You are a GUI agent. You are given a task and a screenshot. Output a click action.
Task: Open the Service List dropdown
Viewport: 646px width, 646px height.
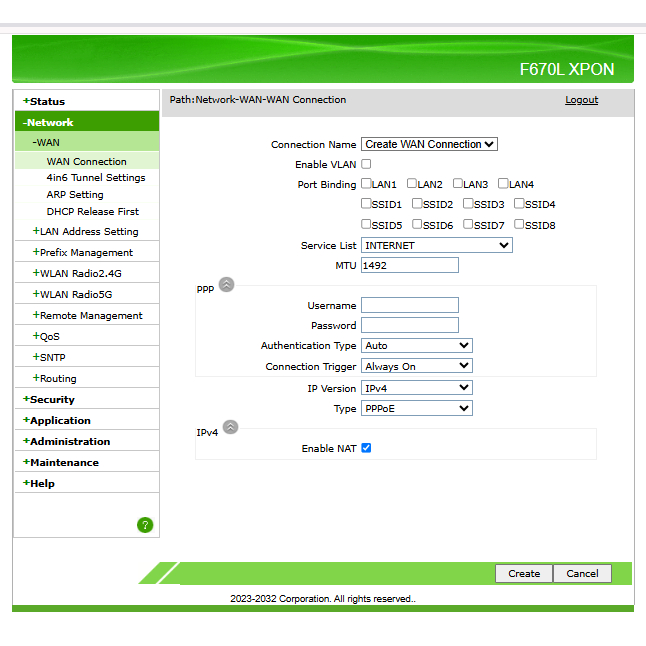(x=436, y=245)
